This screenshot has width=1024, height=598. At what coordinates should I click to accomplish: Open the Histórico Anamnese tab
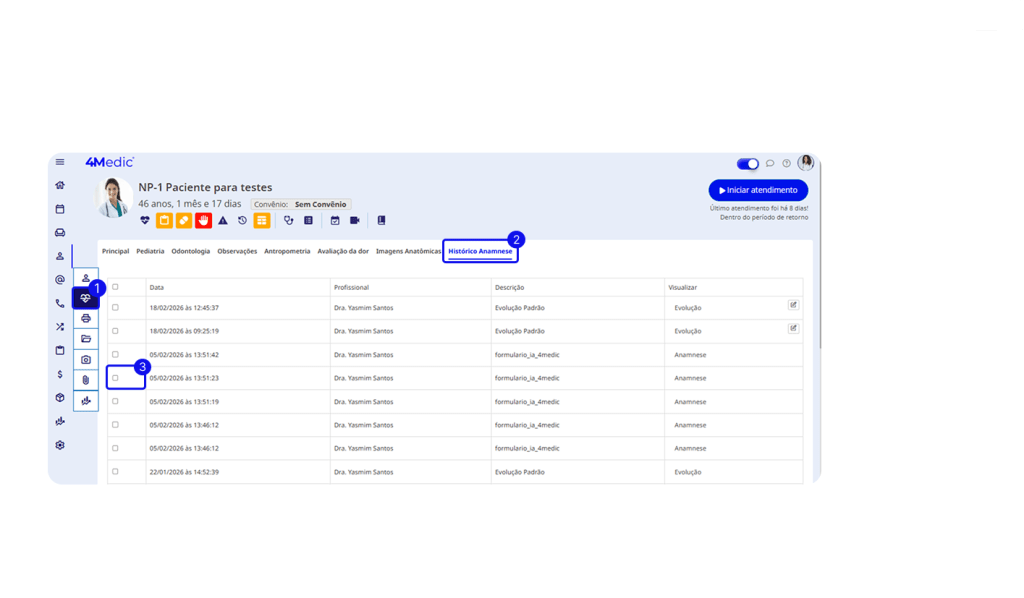pos(480,251)
